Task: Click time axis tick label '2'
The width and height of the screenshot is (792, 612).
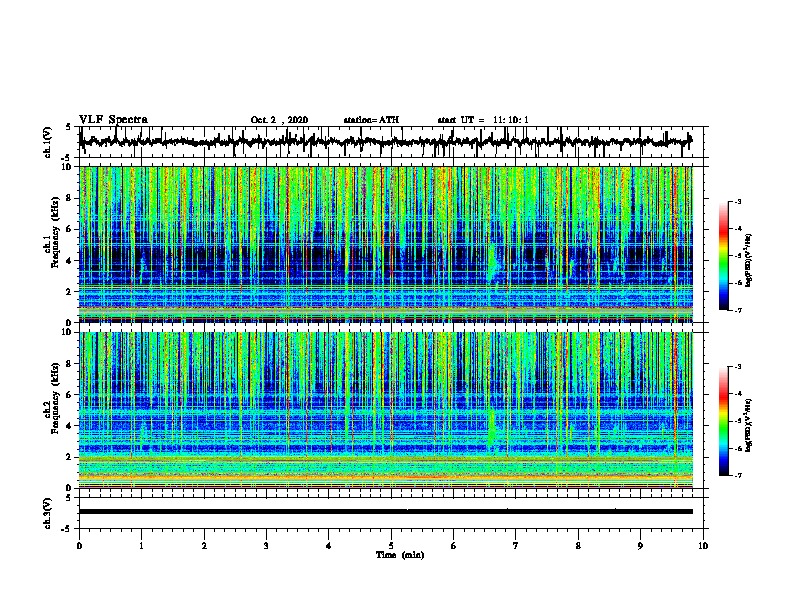Action: 204,546
